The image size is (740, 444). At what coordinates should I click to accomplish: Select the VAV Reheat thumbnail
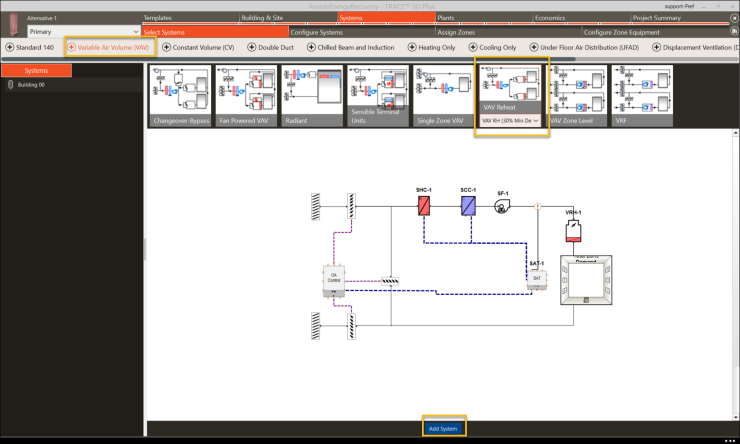[x=510, y=90]
